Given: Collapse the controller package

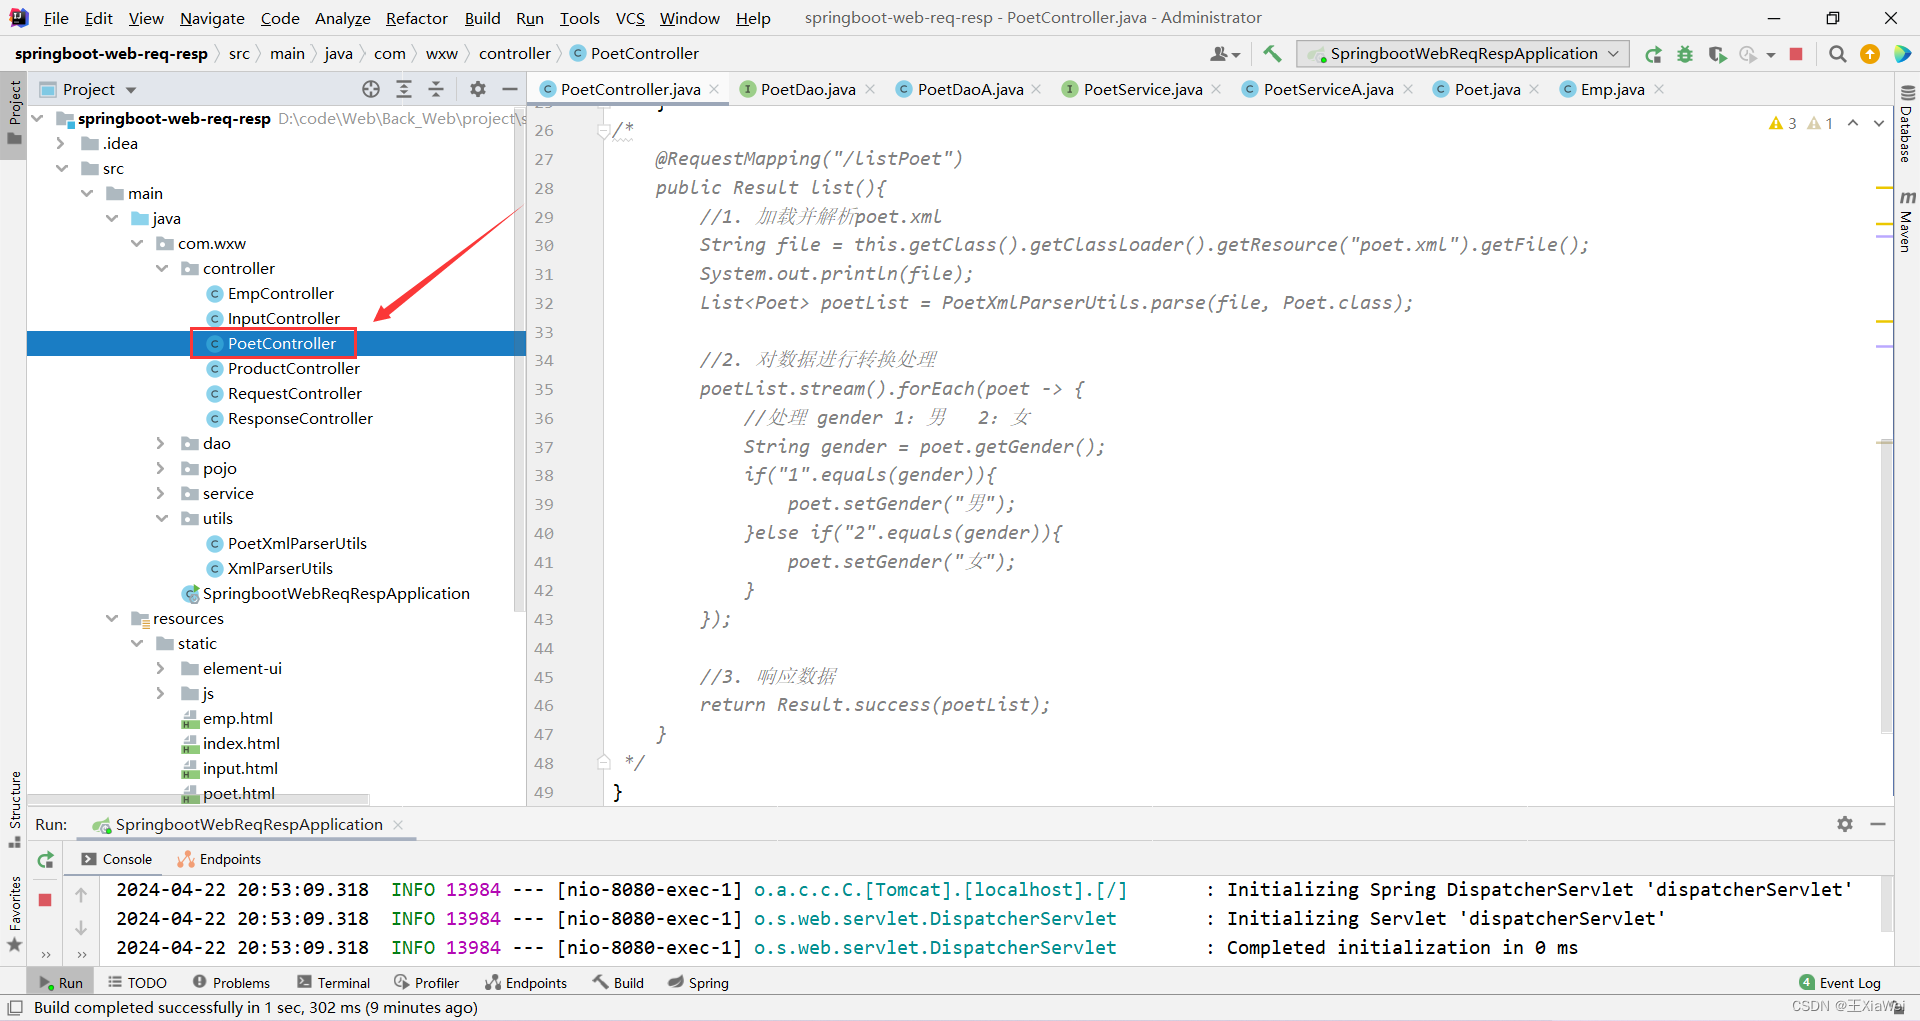Looking at the screenshot, I should 162,269.
